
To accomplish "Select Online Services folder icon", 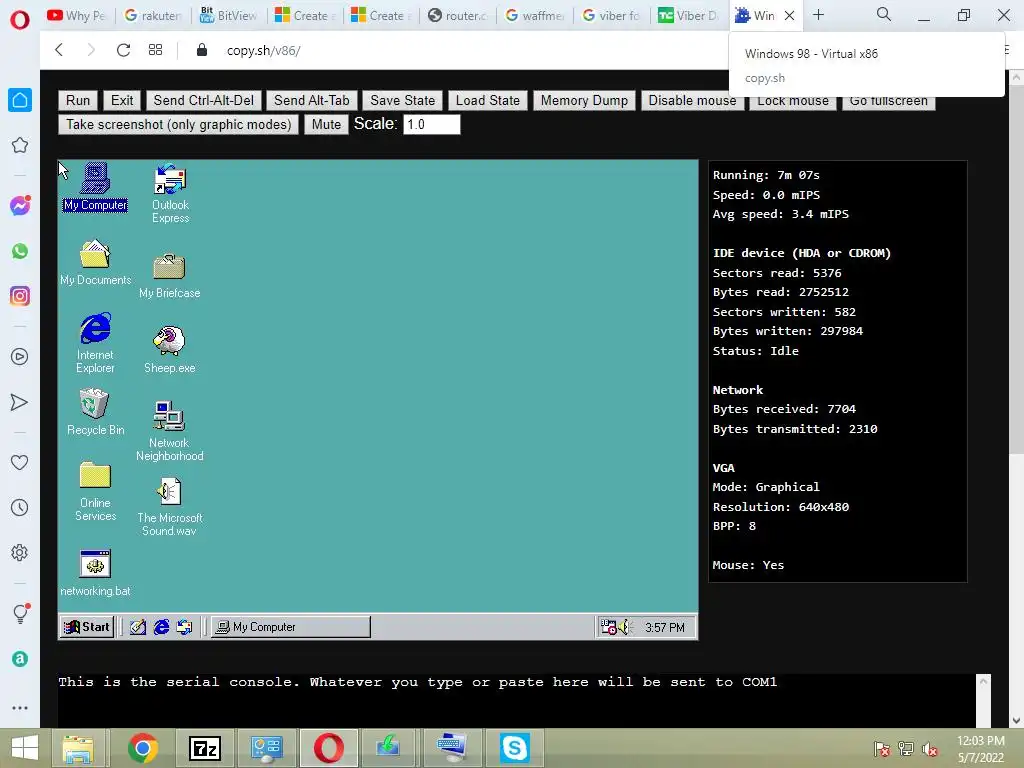I will pyautogui.click(x=95, y=491).
